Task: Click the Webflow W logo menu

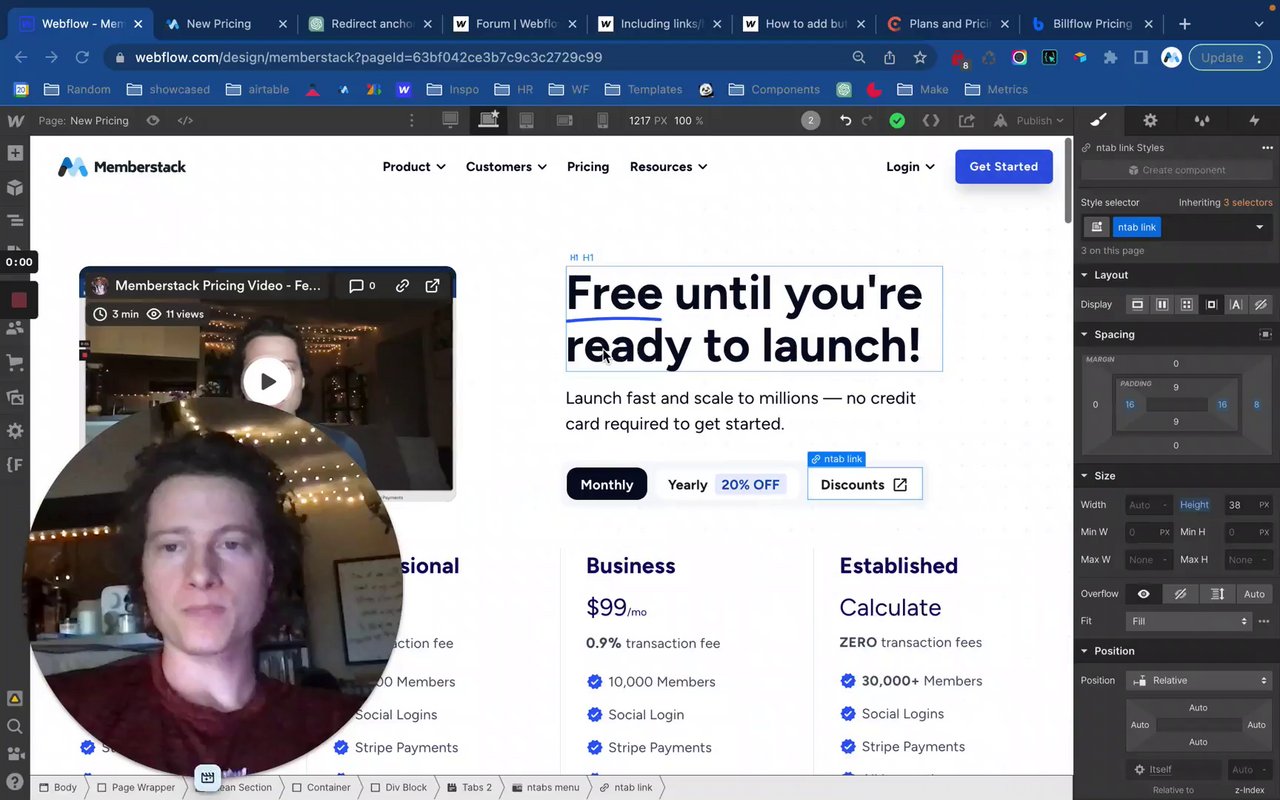Action: [x=15, y=120]
